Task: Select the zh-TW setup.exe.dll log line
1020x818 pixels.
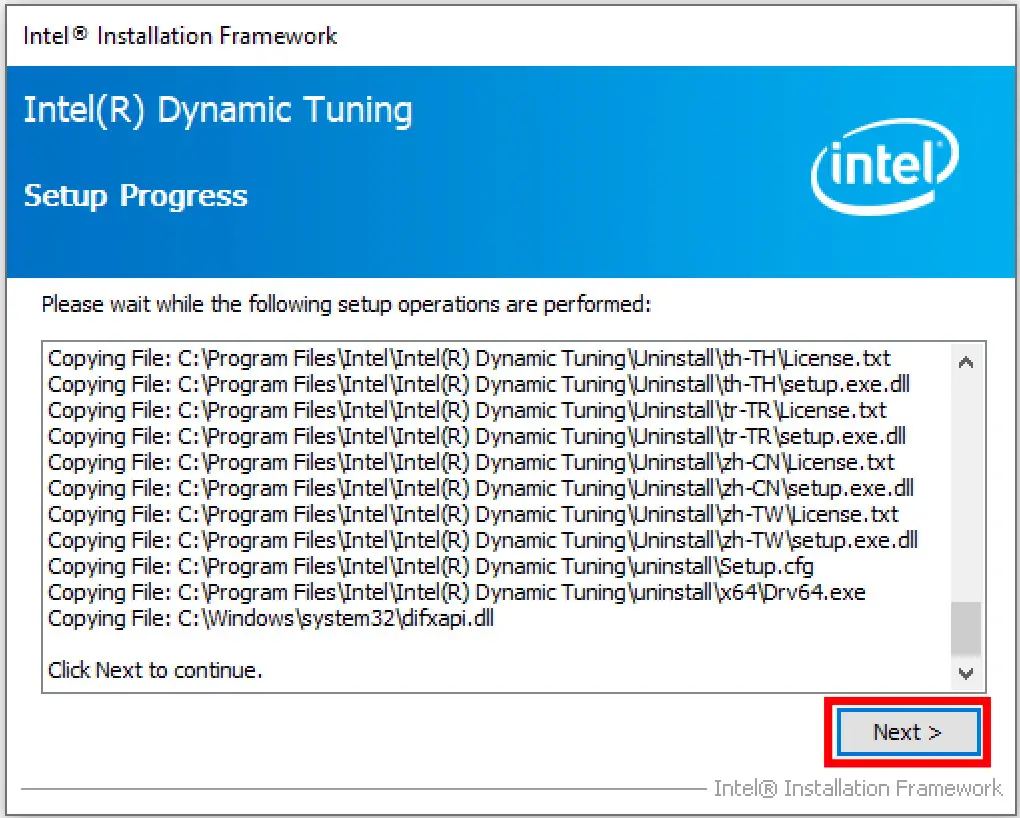Action: coord(478,540)
